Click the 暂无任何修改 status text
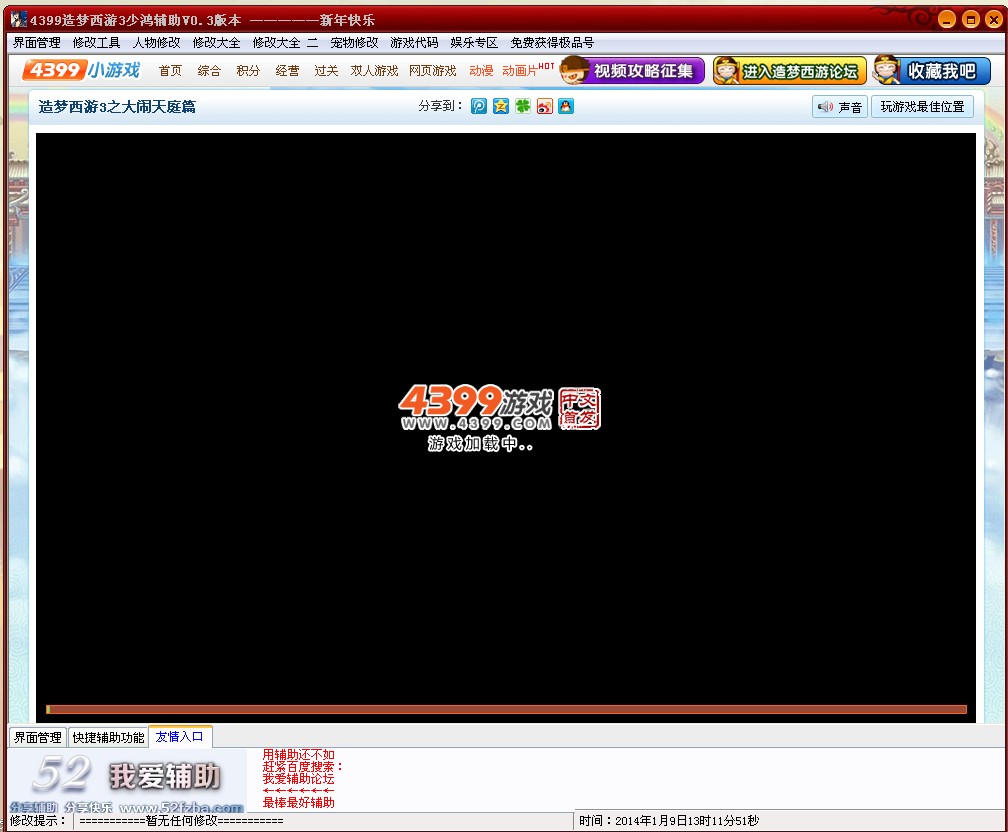This screenshot has width=1008, height=832. pos(181,821)
